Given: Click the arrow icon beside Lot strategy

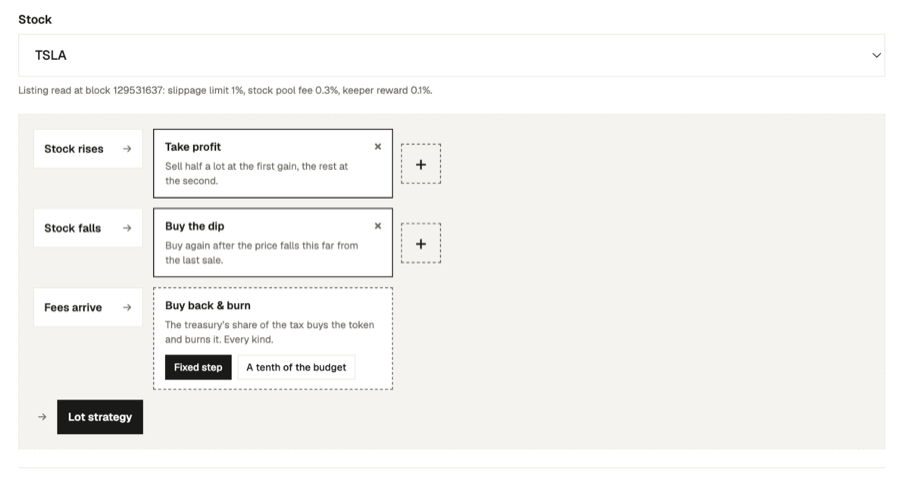Looking at the screenshot, I should coord(42,417).
